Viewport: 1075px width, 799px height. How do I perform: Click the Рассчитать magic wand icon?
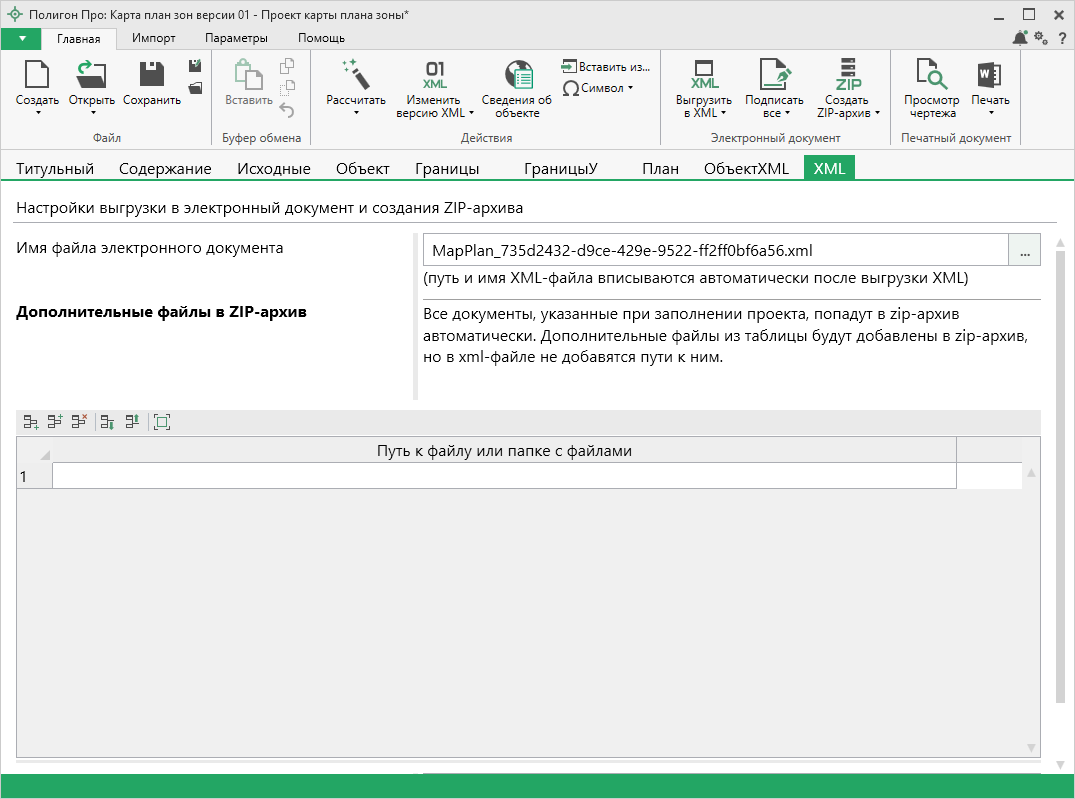pos(355,75)
